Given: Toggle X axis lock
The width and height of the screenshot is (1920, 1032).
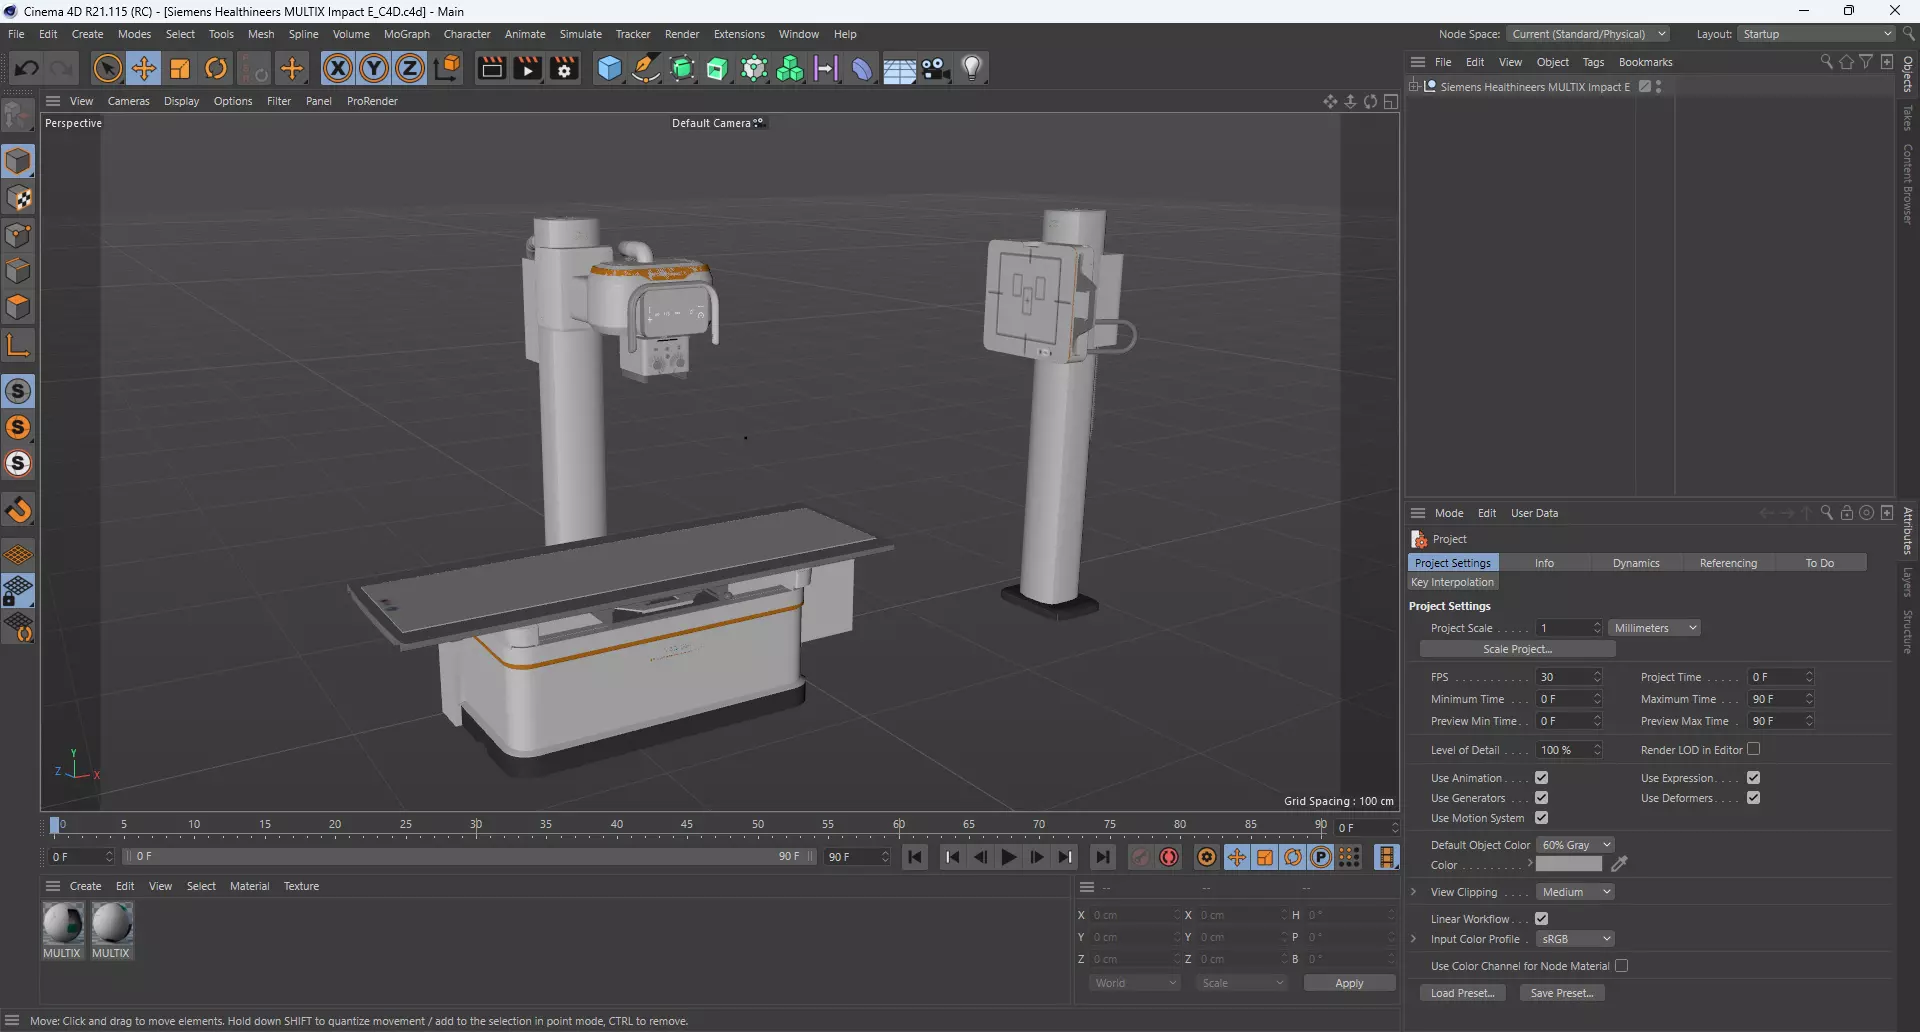Looking at the screenshot, I should 338,68.
